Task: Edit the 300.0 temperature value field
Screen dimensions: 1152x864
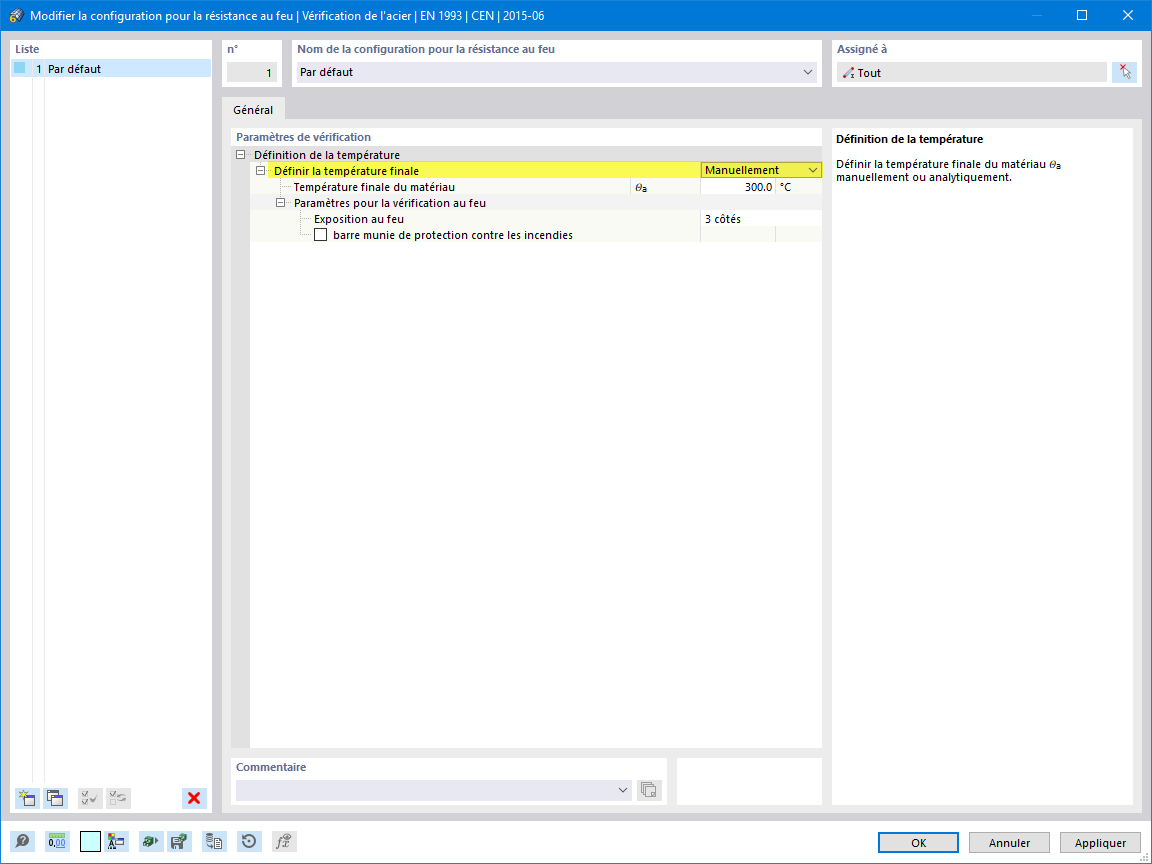Action: click(738, 187)
